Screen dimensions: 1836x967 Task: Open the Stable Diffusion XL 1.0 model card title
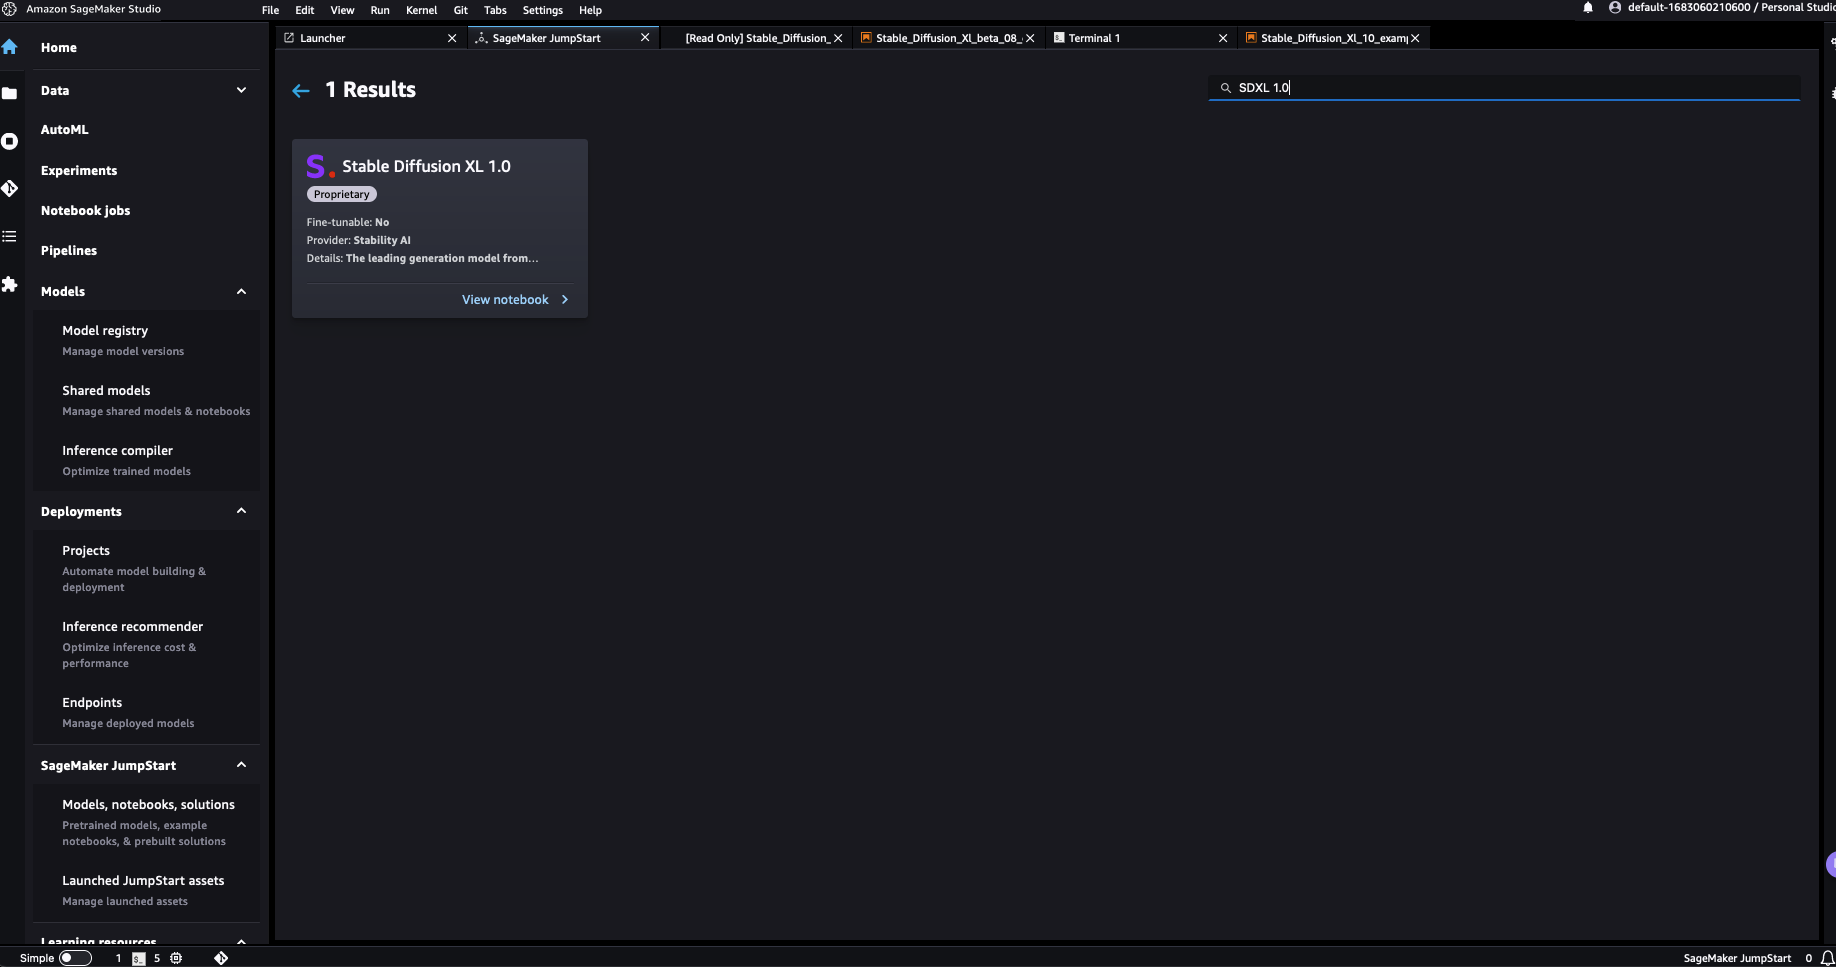[x=426, y=166]
